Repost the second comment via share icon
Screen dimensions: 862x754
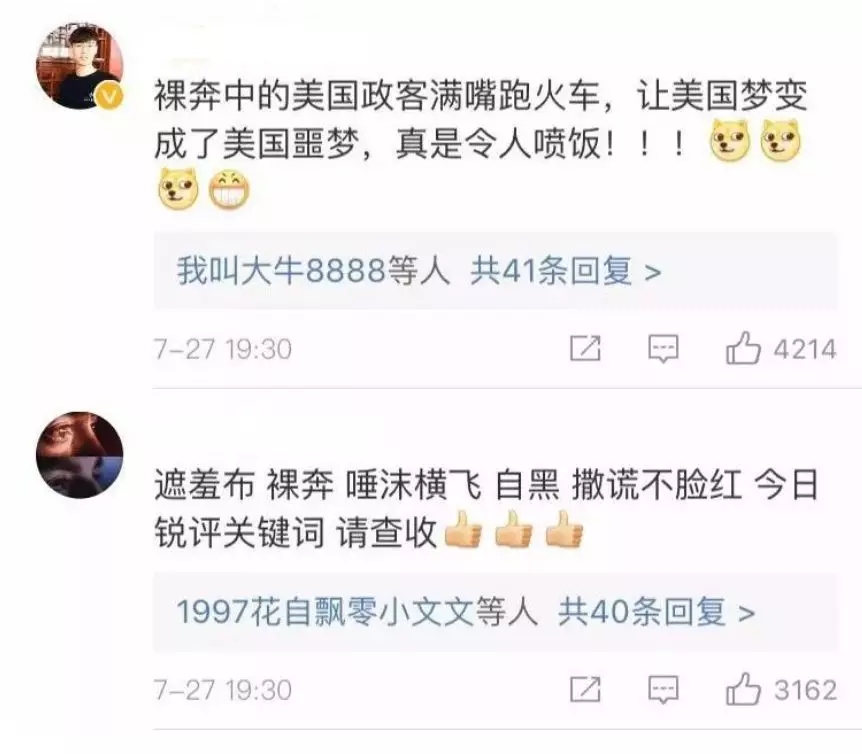coord(585,689)
